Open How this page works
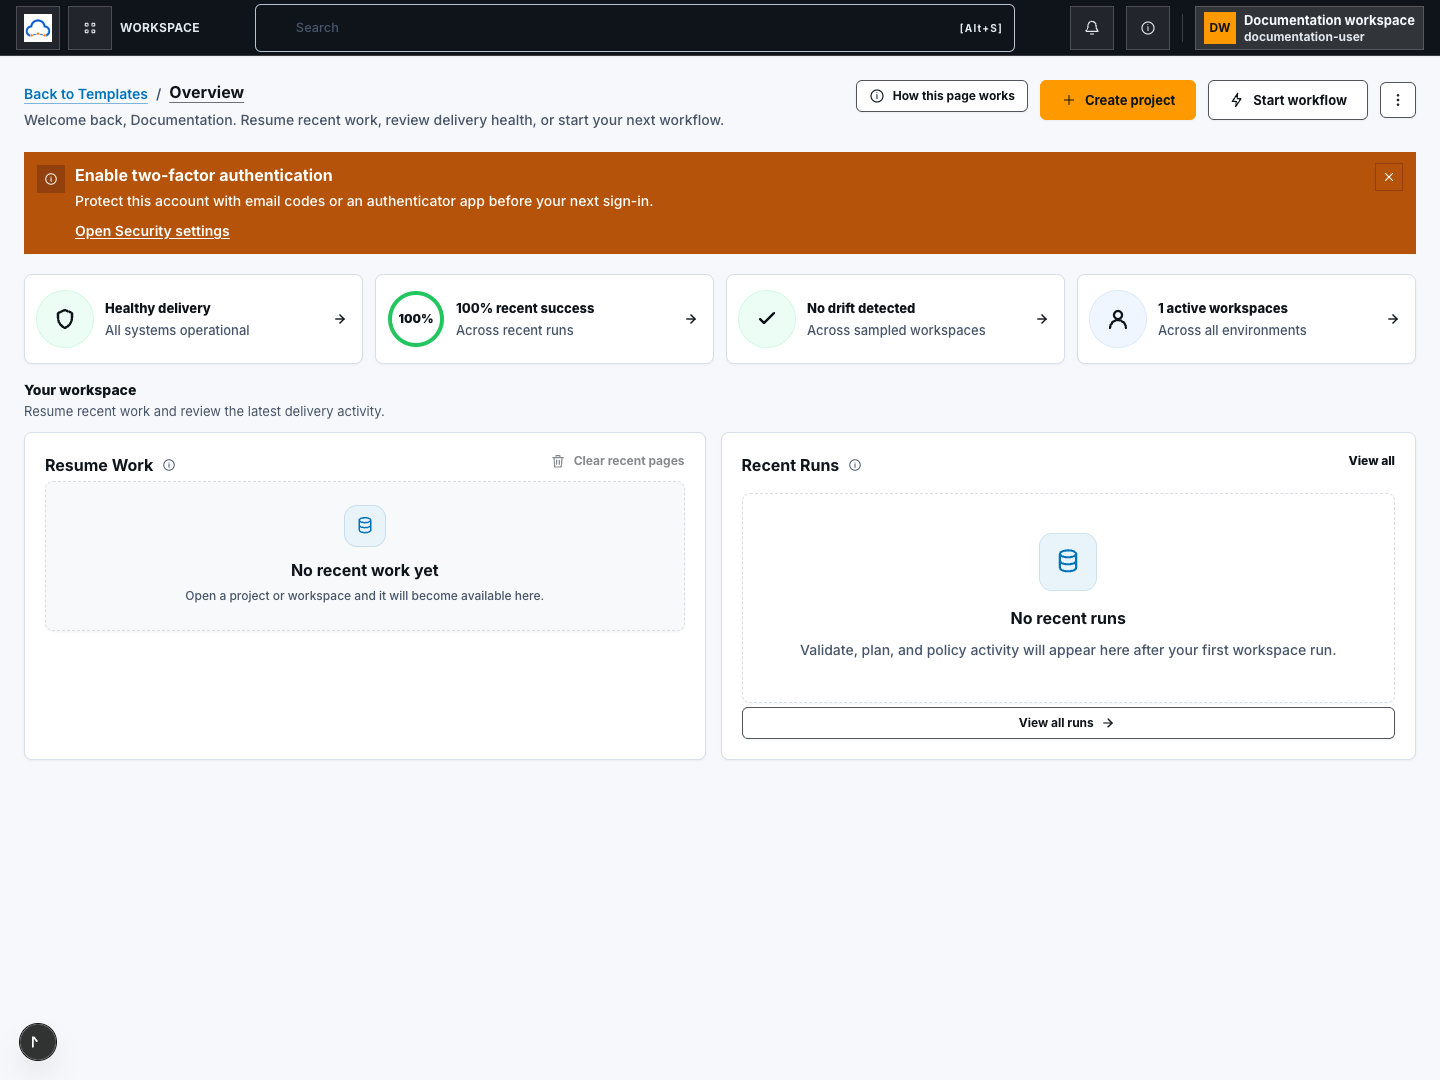Image resolution: width=1440 pixels, height=1080 pixels. point(942,96)
